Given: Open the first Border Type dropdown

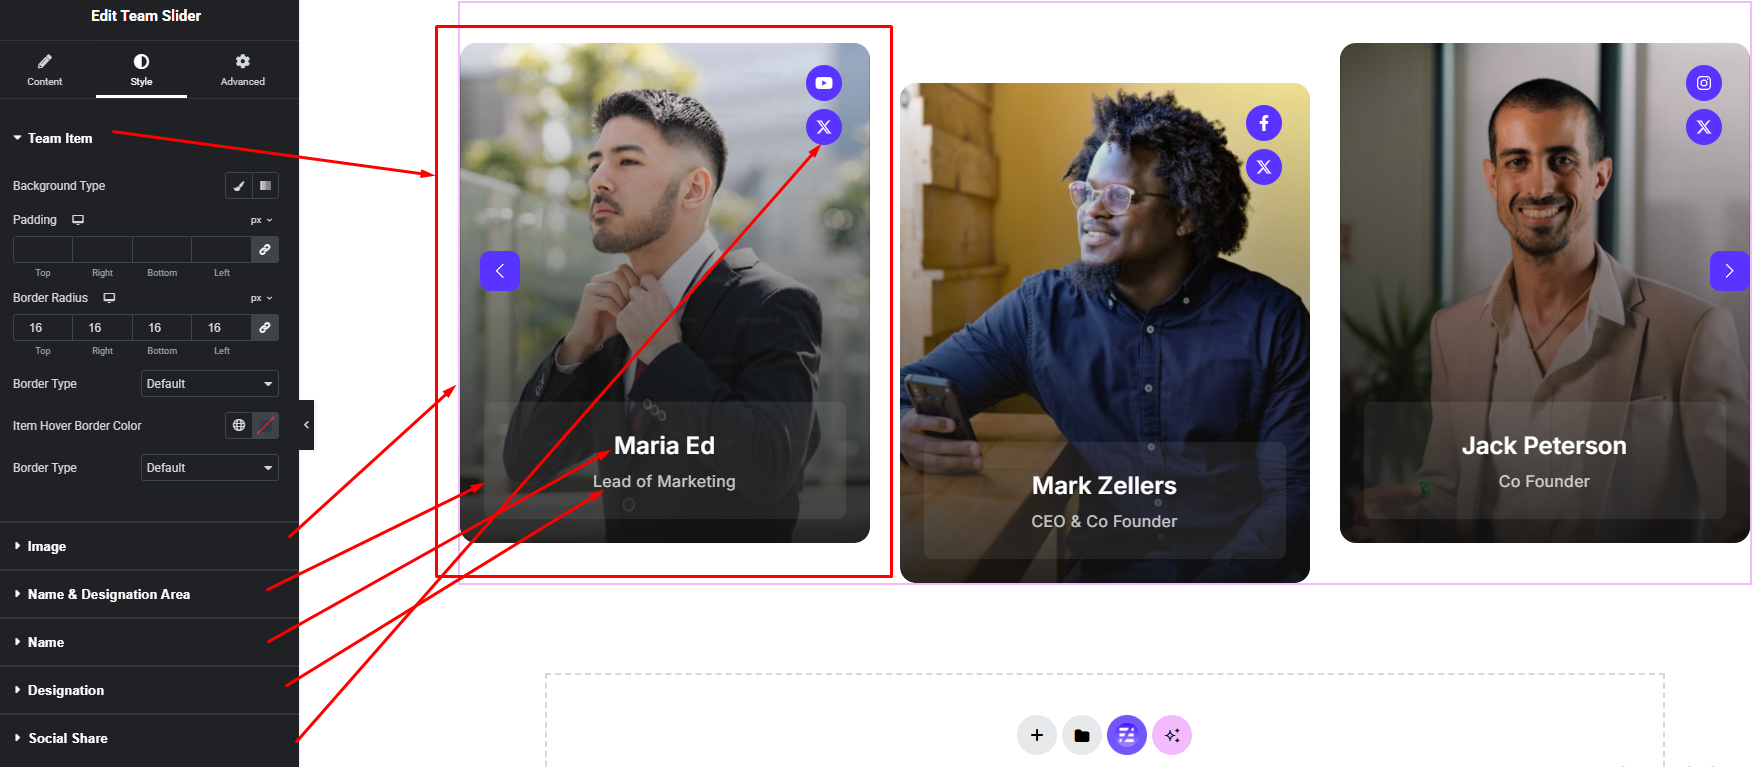Looking at the screenshot, I should pyautogui.click(x=209, y=384).
